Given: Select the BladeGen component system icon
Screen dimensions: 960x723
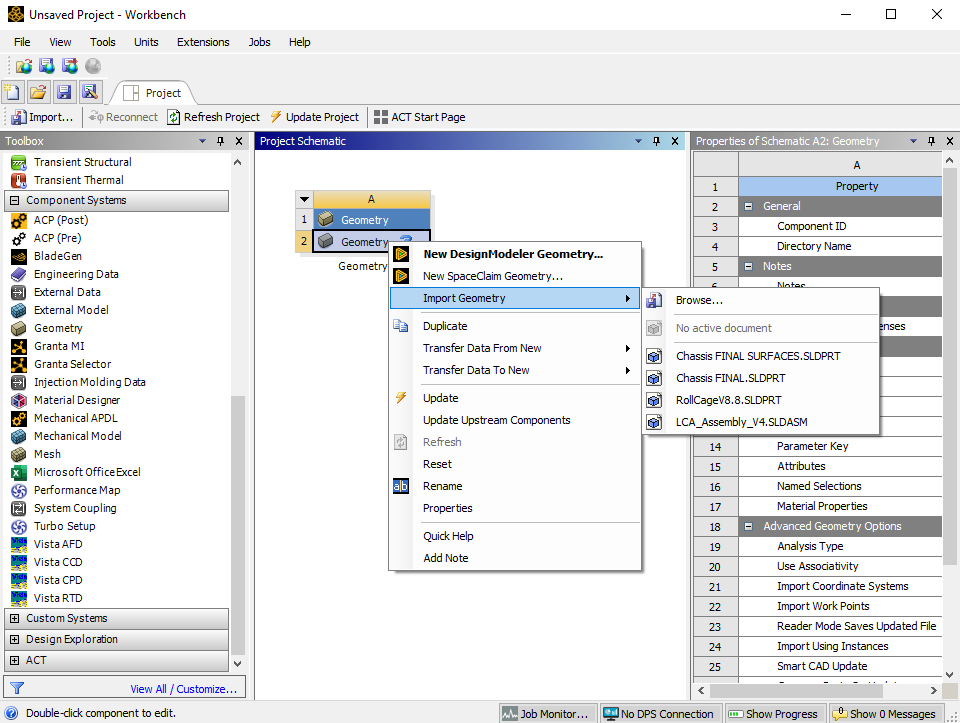Looking at the screenshot, I should click(19, 257).
